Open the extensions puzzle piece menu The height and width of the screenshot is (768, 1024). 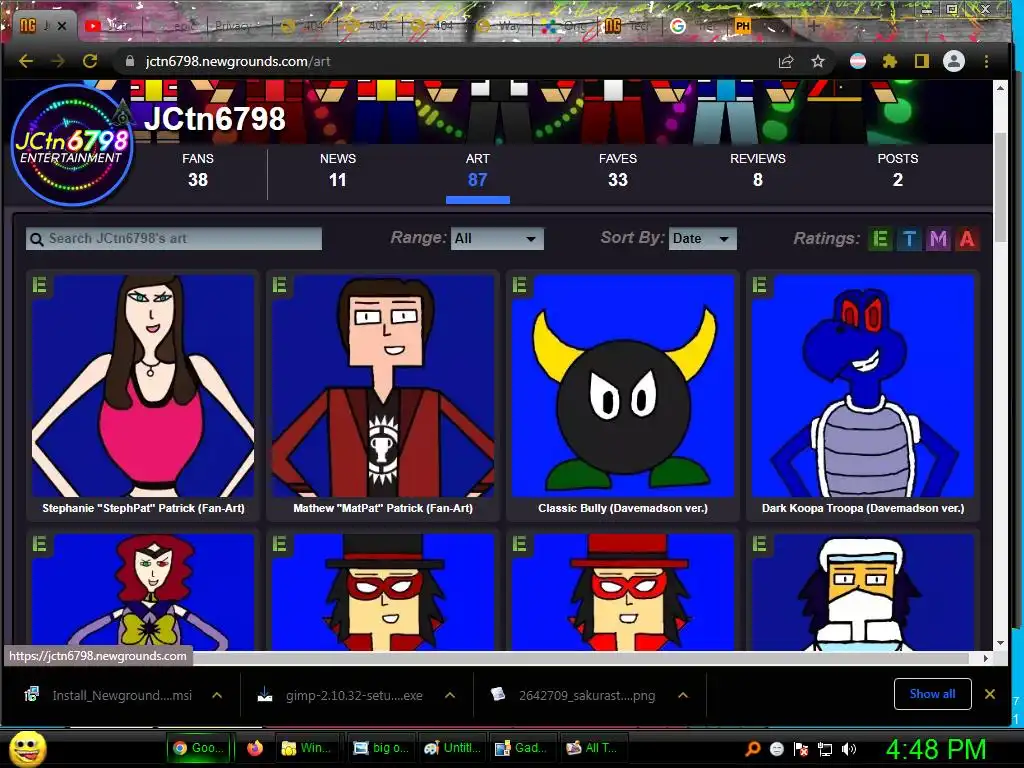tap(889, 61)
